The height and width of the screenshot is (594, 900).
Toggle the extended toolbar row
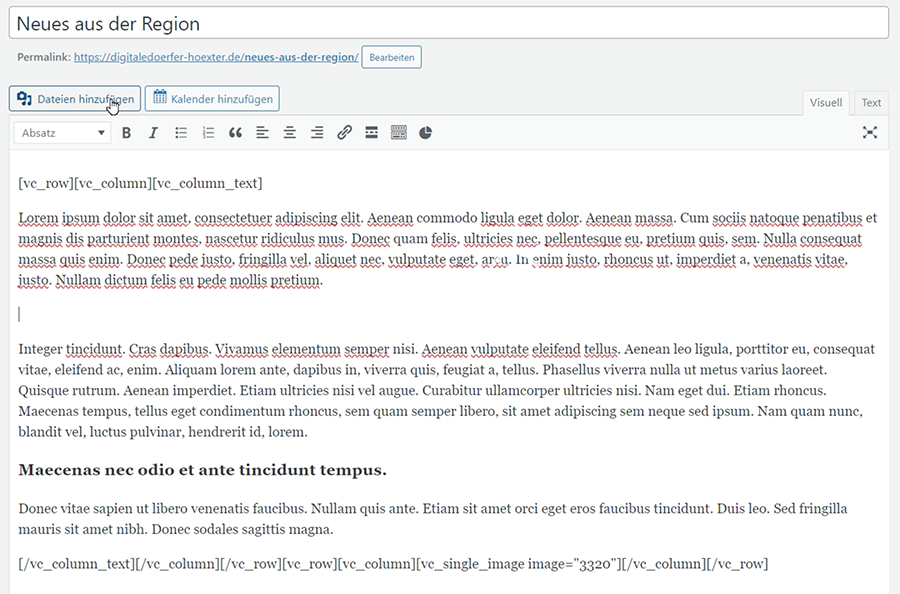(x=398, y=133)
